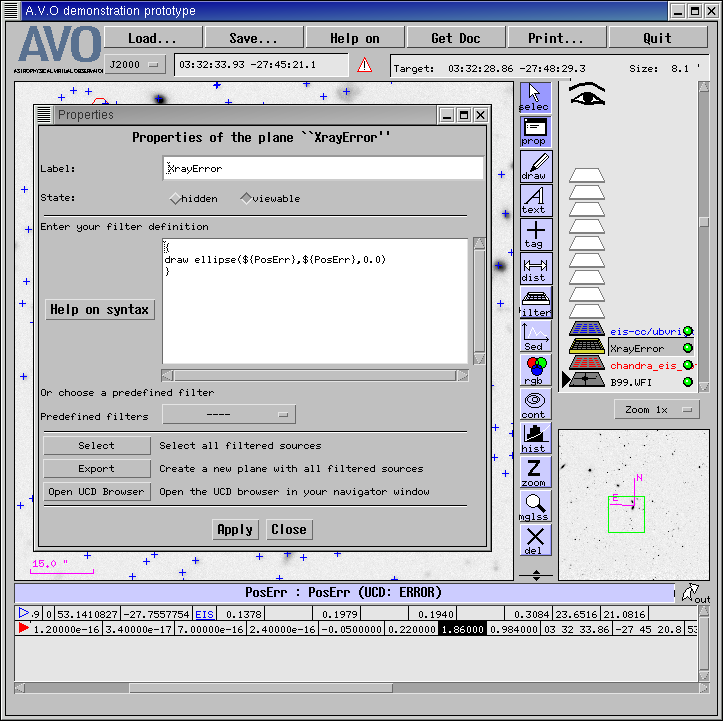This screenshot has width=723, height=721.
Task: Expand the Zoom 1x dropdown
Action: [x=655, y=410]
